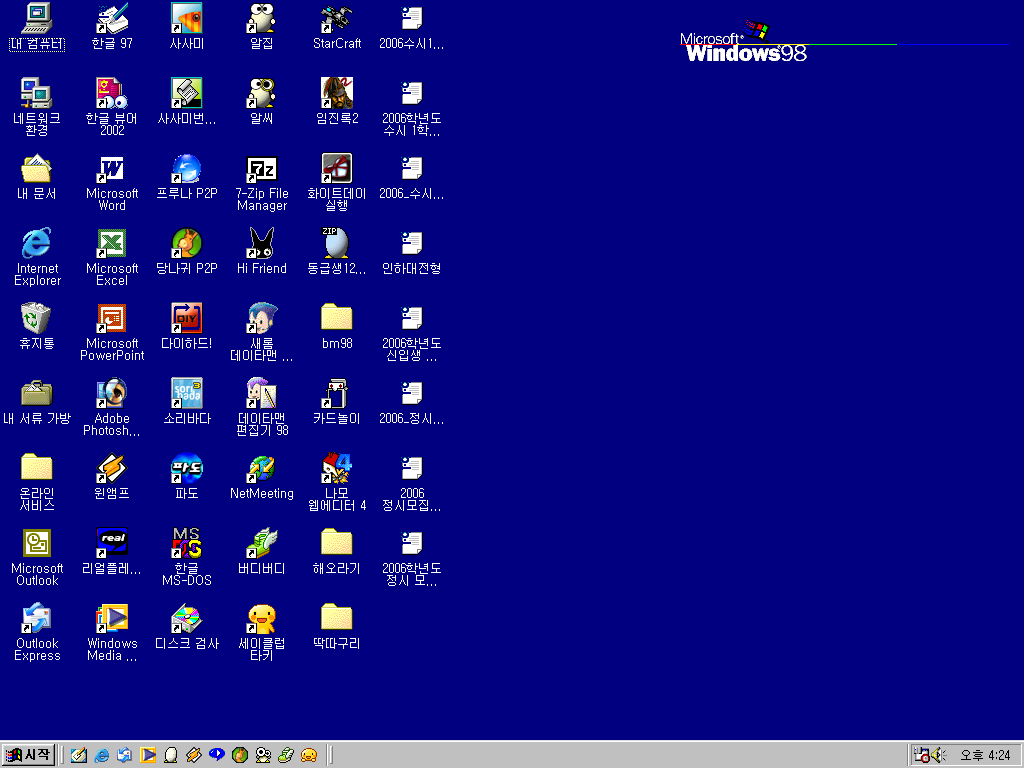The width and height of the screenshot is (1024, 768).
Task: Select the StarCraft shortcut
Action: (337, 27)
